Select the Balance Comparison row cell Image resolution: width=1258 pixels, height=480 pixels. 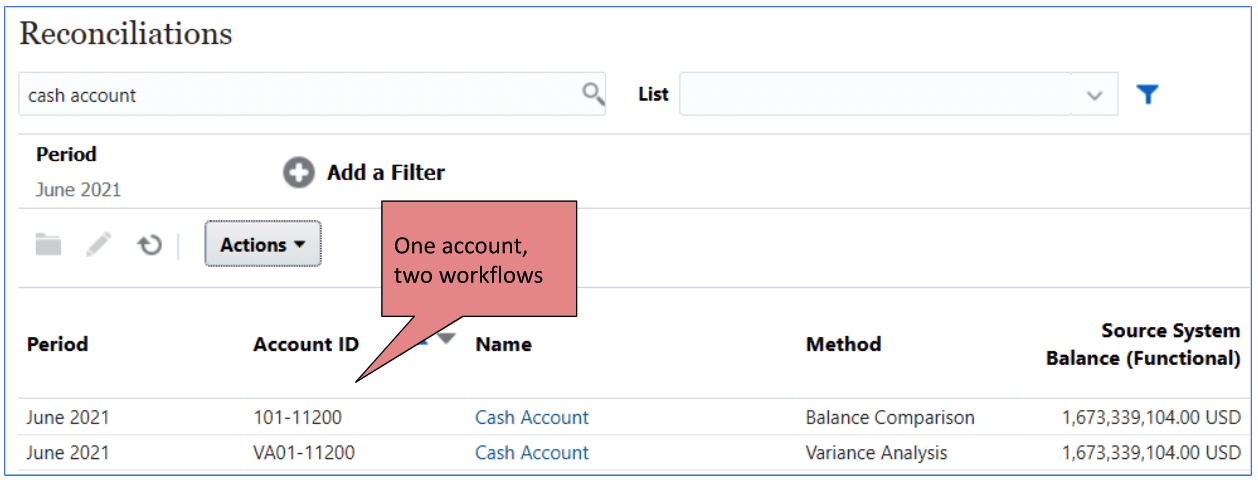click(x=890, y=417)
